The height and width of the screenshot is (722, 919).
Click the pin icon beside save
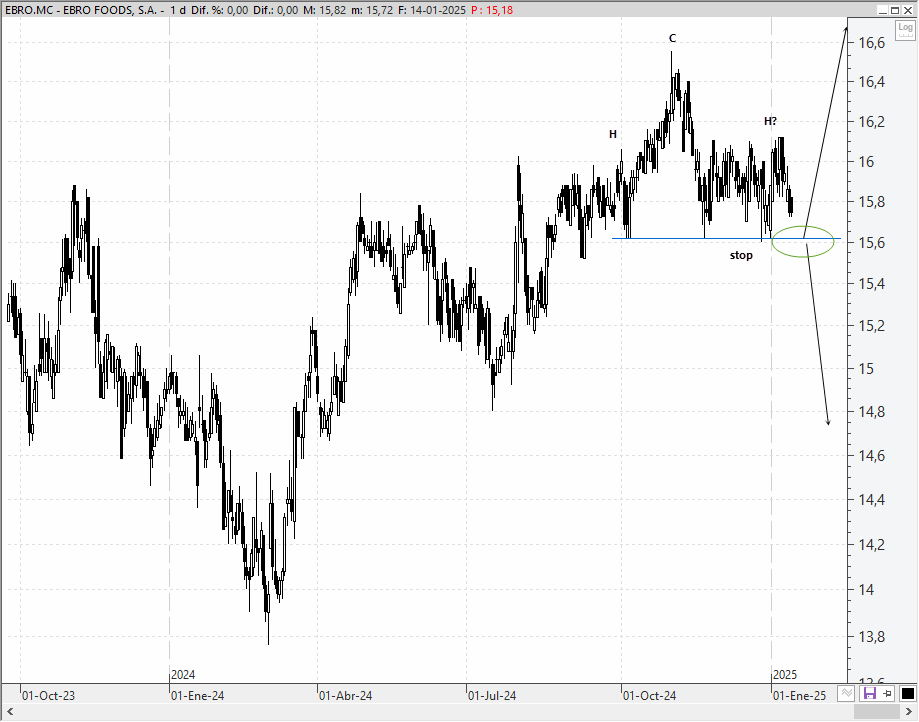click(888, 693)
